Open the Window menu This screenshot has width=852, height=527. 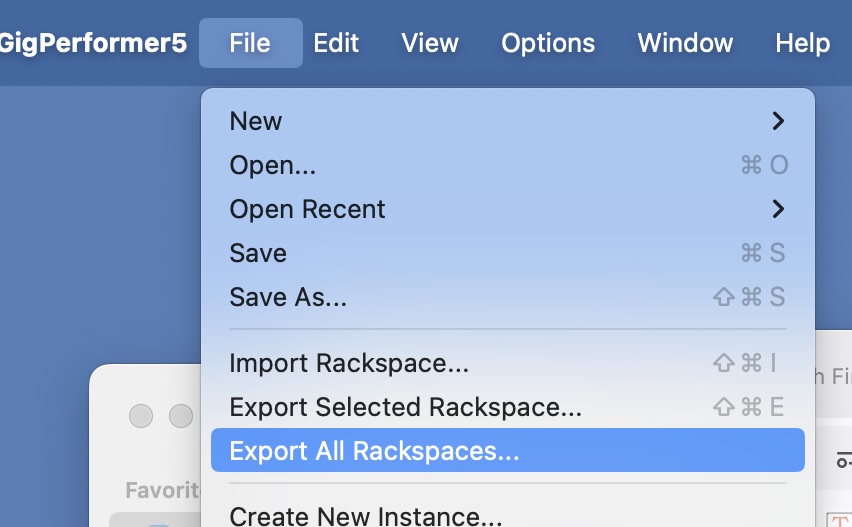coord(685,43)
